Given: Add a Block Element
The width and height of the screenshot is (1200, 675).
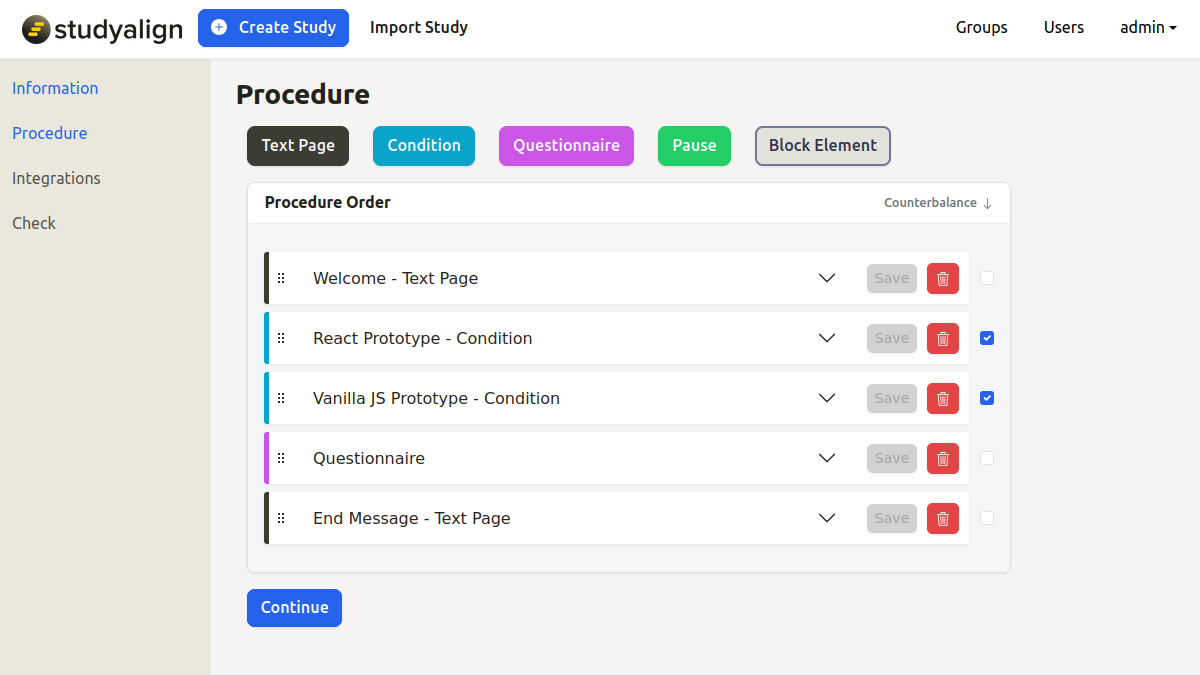Looking at the screenshot, I should (823, 146).
